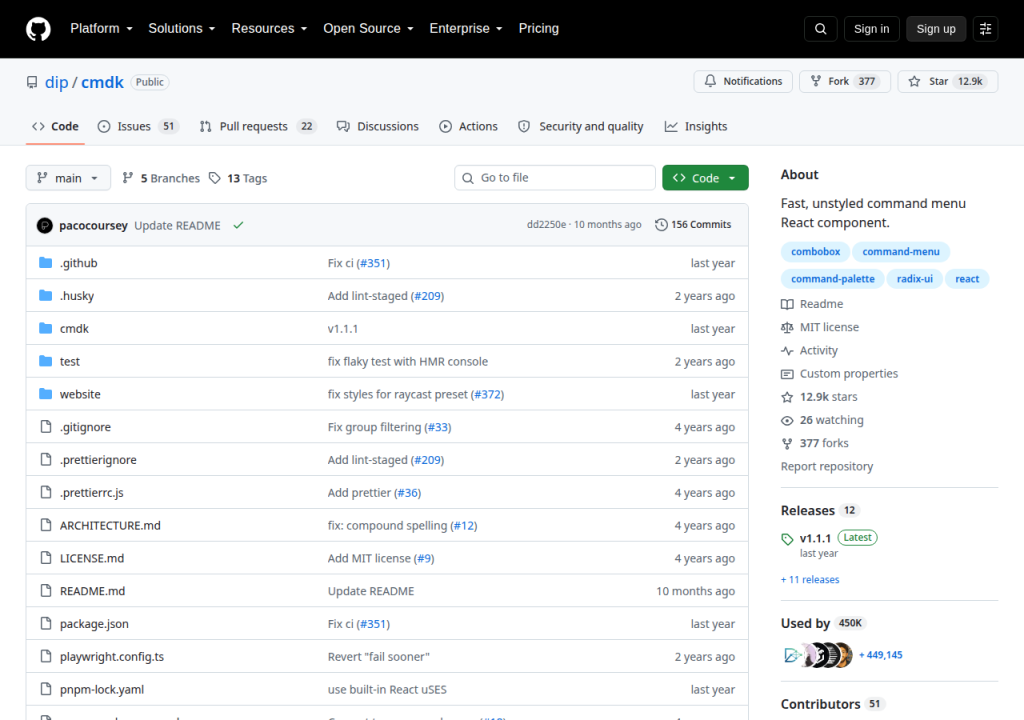
Task: Expand the Platform menu
Action: point(101,29)
